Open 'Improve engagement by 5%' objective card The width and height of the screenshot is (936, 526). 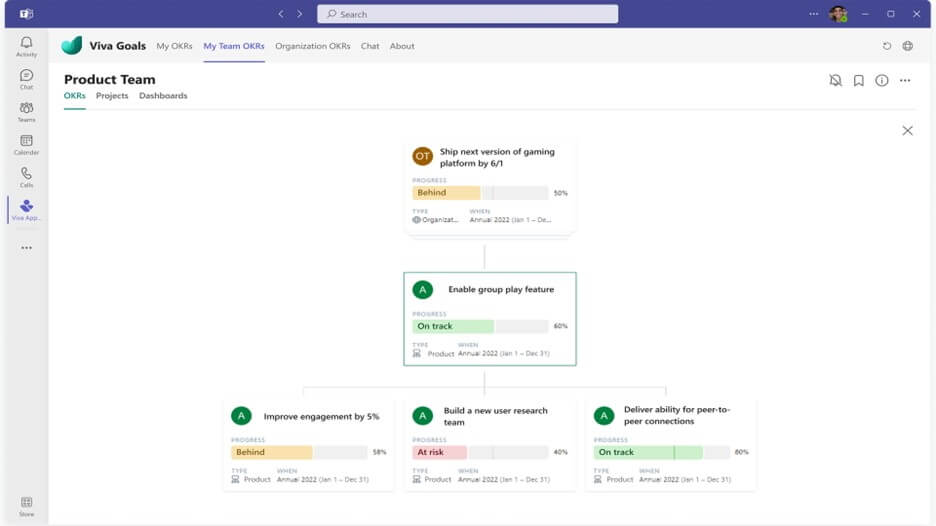point(321,416)
